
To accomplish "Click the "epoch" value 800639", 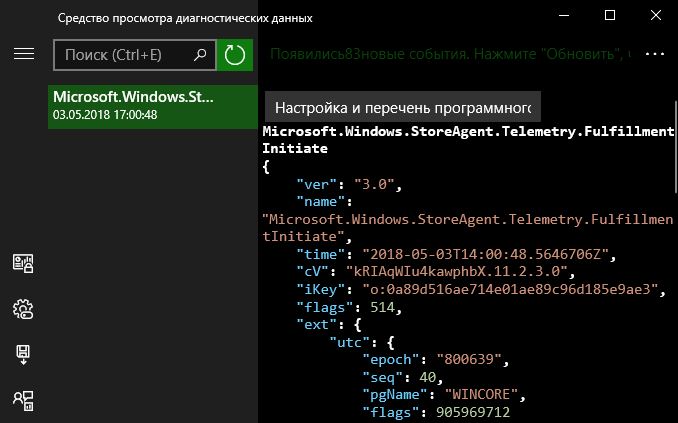I will point(469,359).
